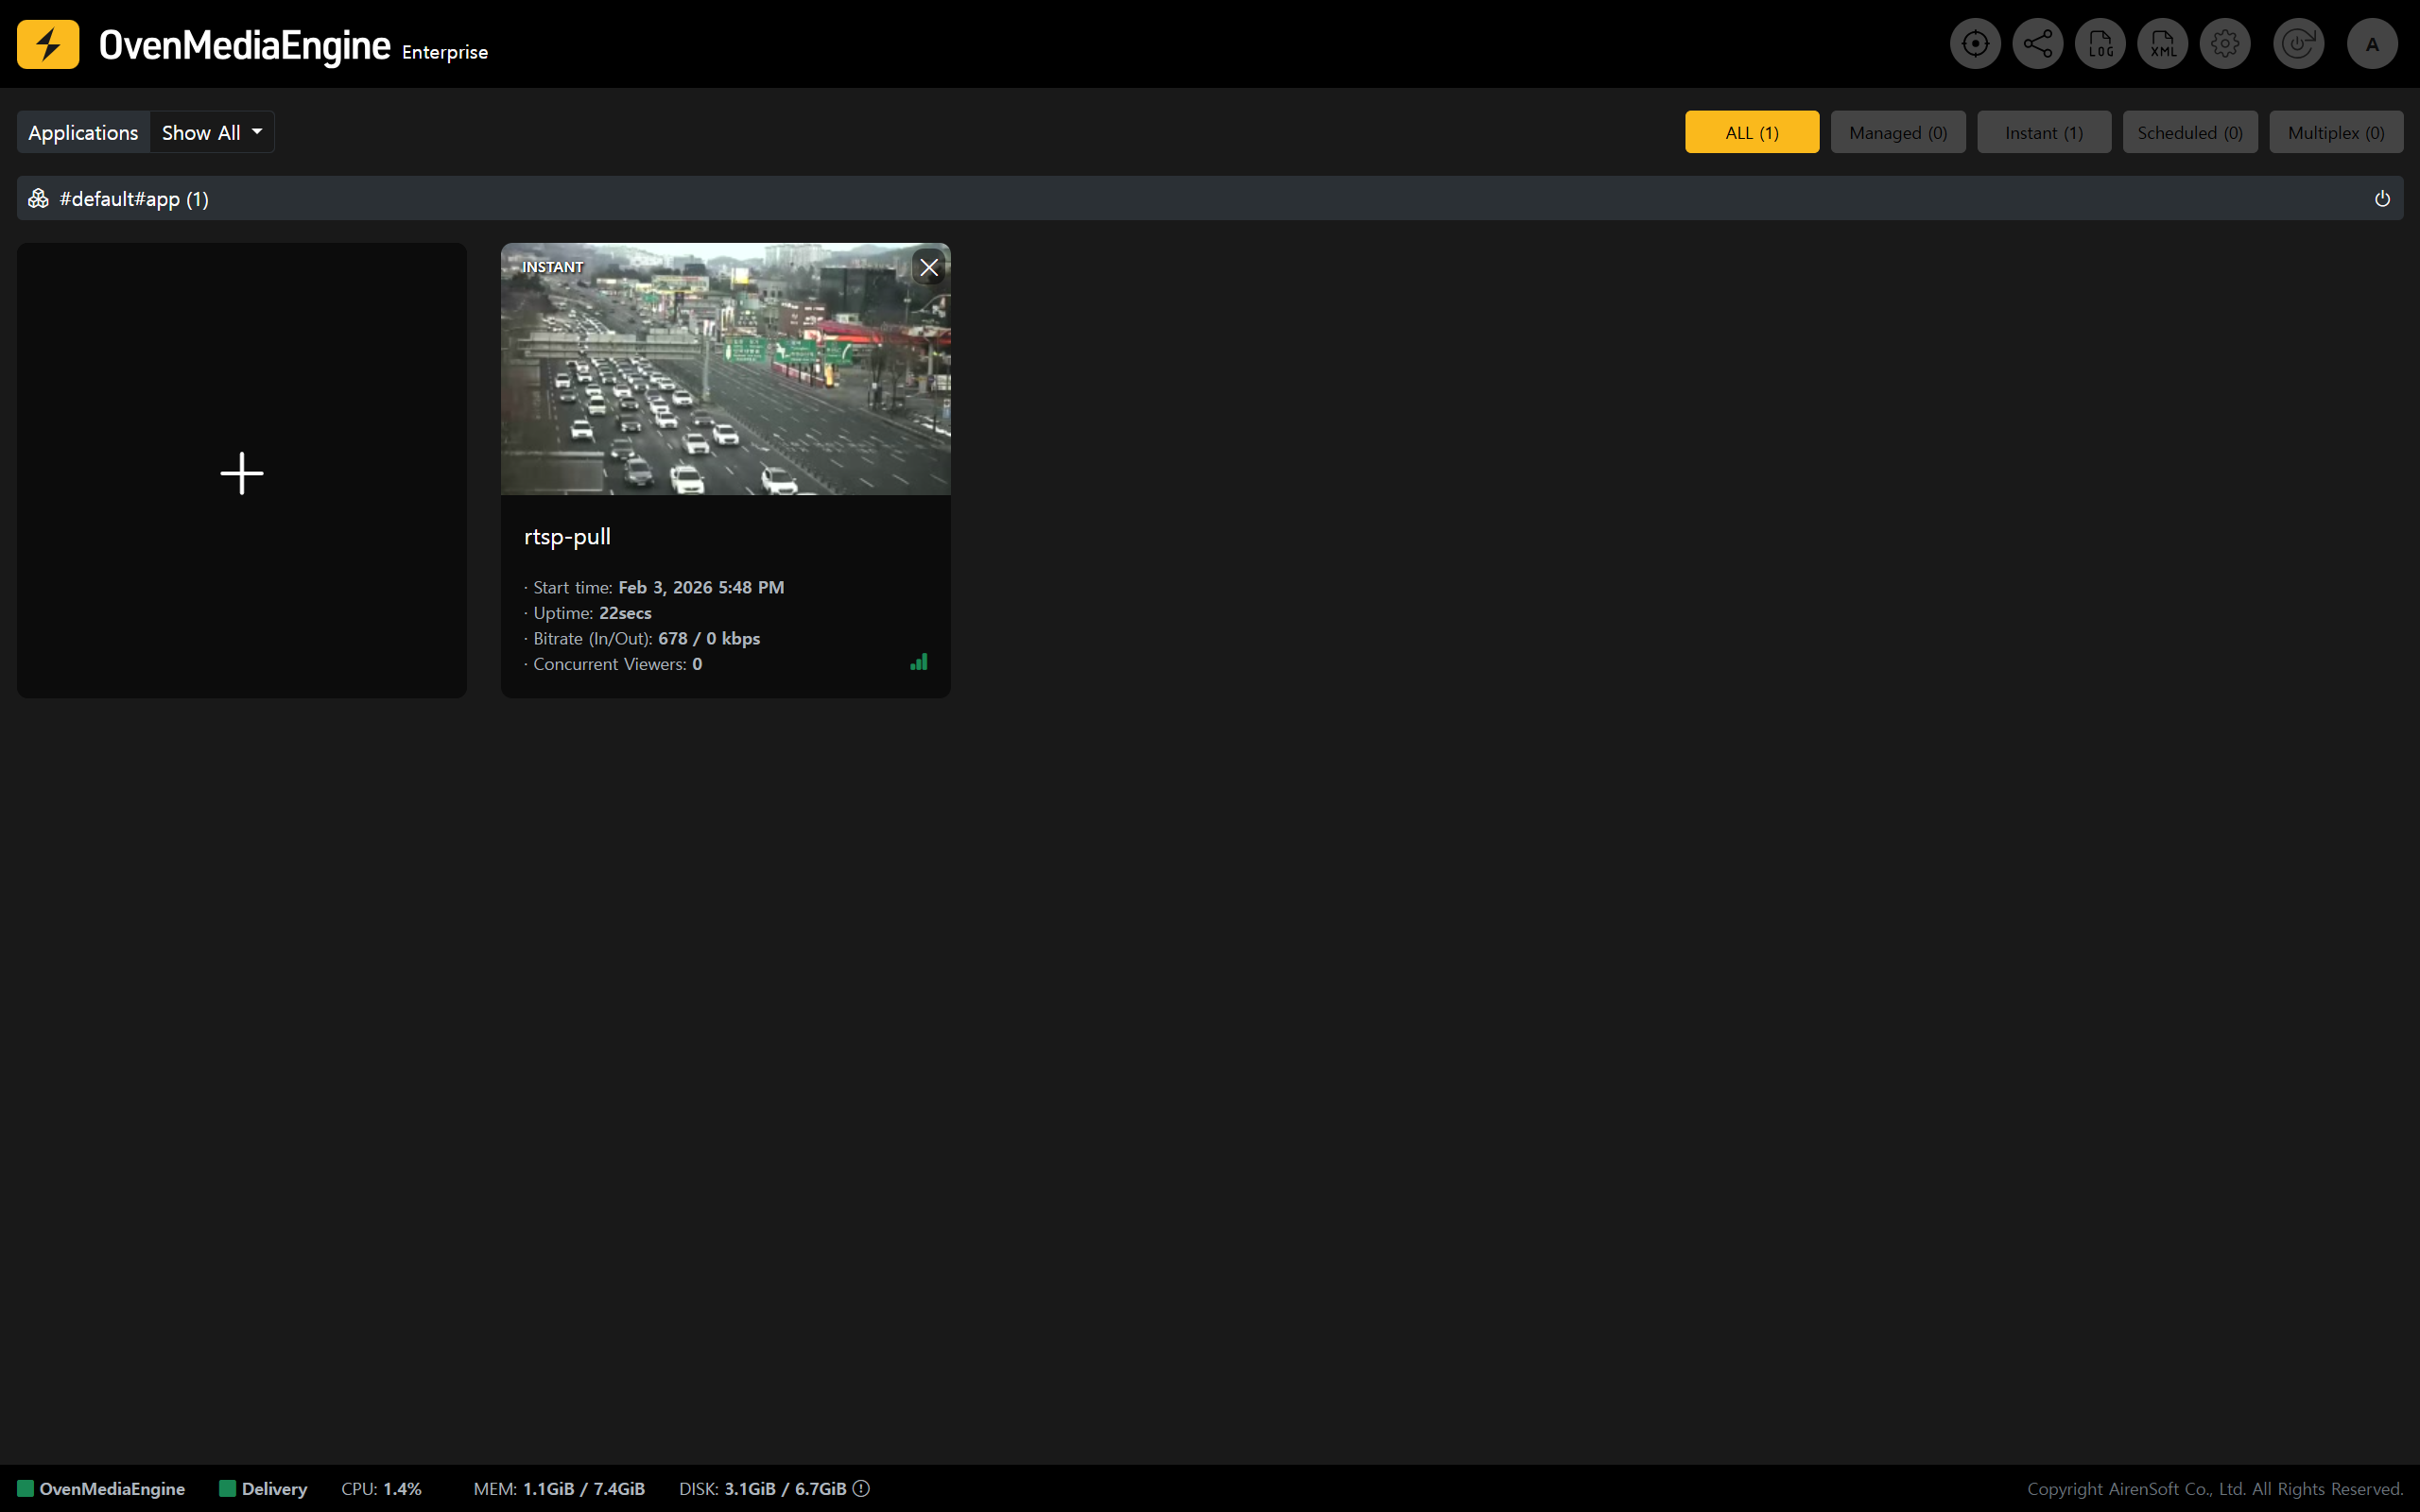Screen dimensions: 2420x1512
Task: Open settings via the gear icon
Action: pos(2225,44)
